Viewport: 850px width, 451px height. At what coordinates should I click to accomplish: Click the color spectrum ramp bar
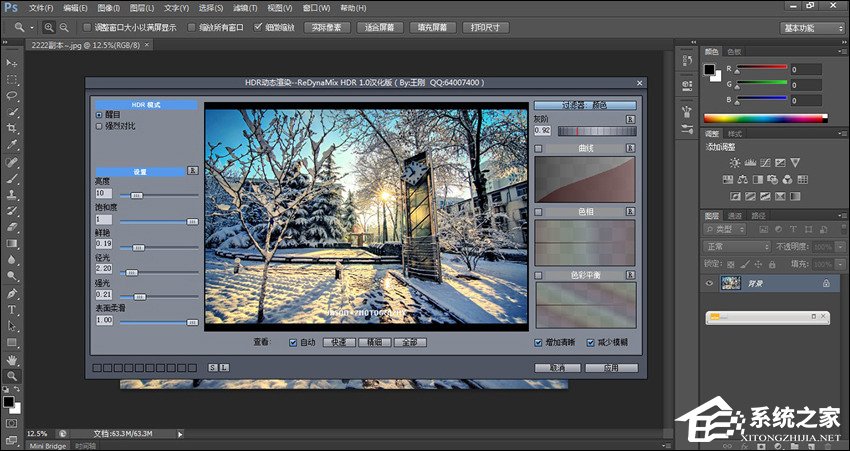[765, 118]
